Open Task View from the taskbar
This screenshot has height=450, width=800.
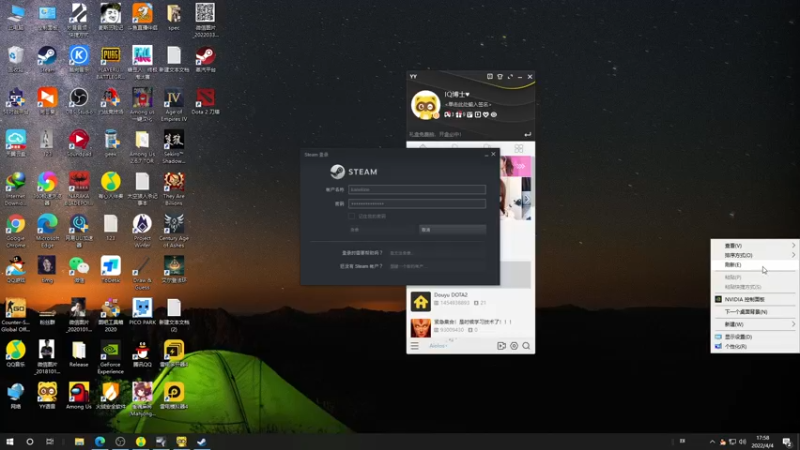tap(49, 441)
